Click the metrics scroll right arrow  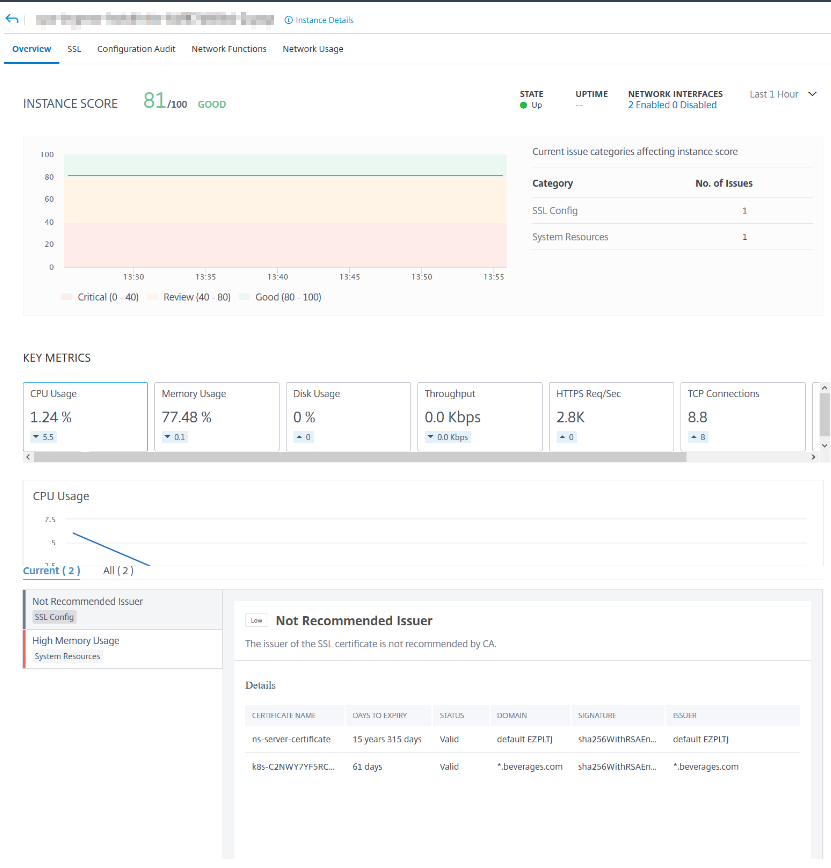pyautogui.click(x=813, y=457)
